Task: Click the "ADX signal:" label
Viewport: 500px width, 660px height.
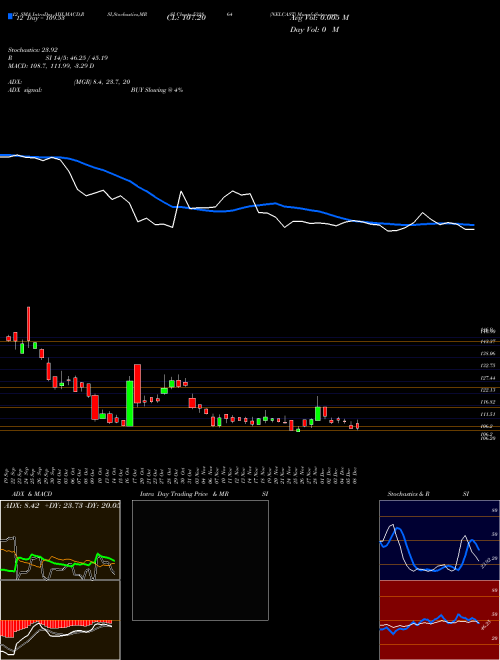Action: pos(25,90)
